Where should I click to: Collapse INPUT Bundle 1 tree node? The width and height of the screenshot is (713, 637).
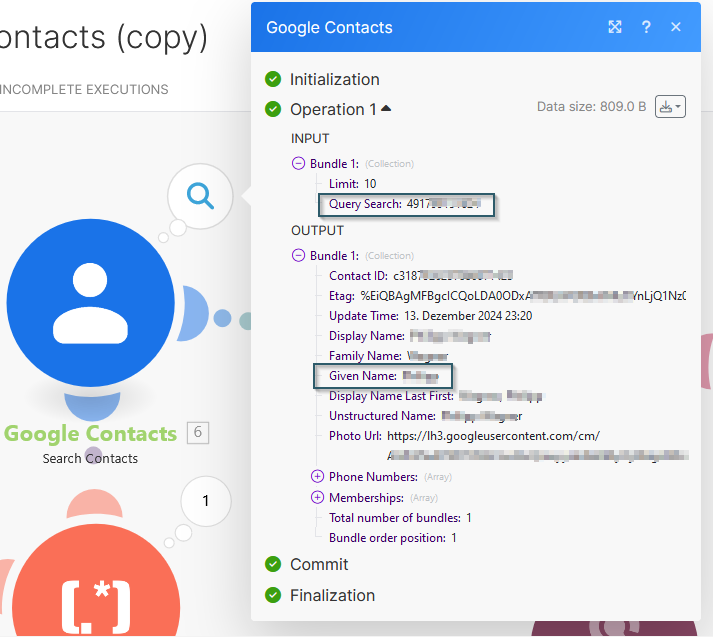point(298,163)
